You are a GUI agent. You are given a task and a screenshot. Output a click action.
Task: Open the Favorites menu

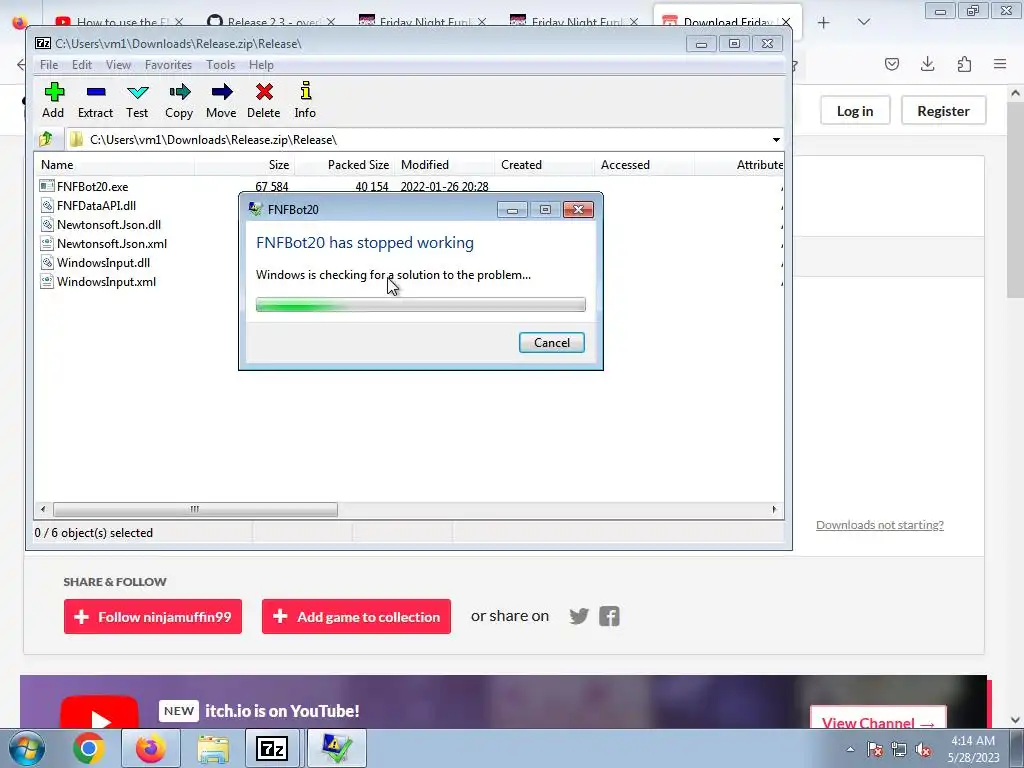pyautogui.click(x=168, y=65)
